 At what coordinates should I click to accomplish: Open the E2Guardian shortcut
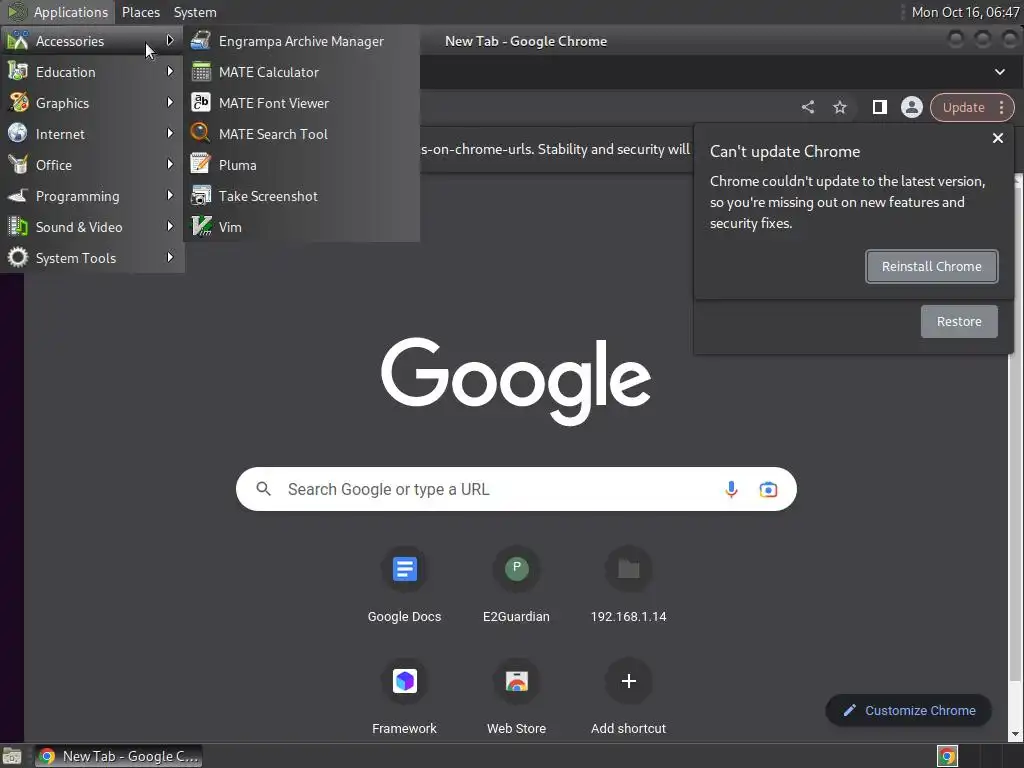coord(517,584)
